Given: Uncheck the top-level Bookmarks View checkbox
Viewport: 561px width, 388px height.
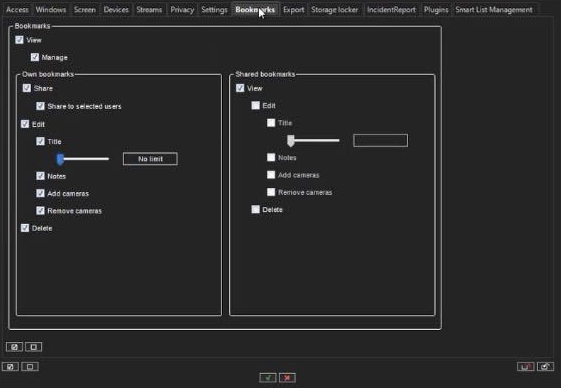Looking at the screenshot, I should (x=19, y=40).
